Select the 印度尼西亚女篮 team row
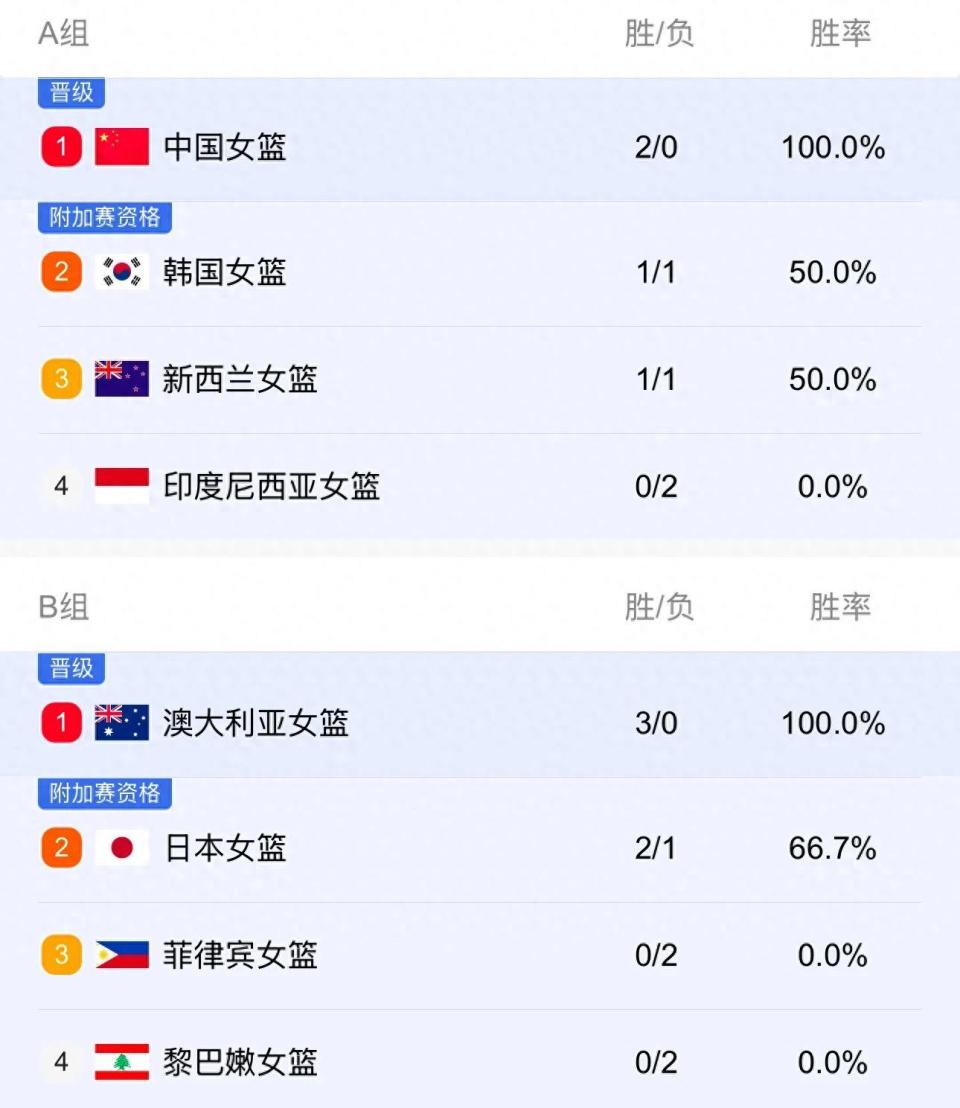Viewport: 960px width, 1108px height. coord(480,486)
